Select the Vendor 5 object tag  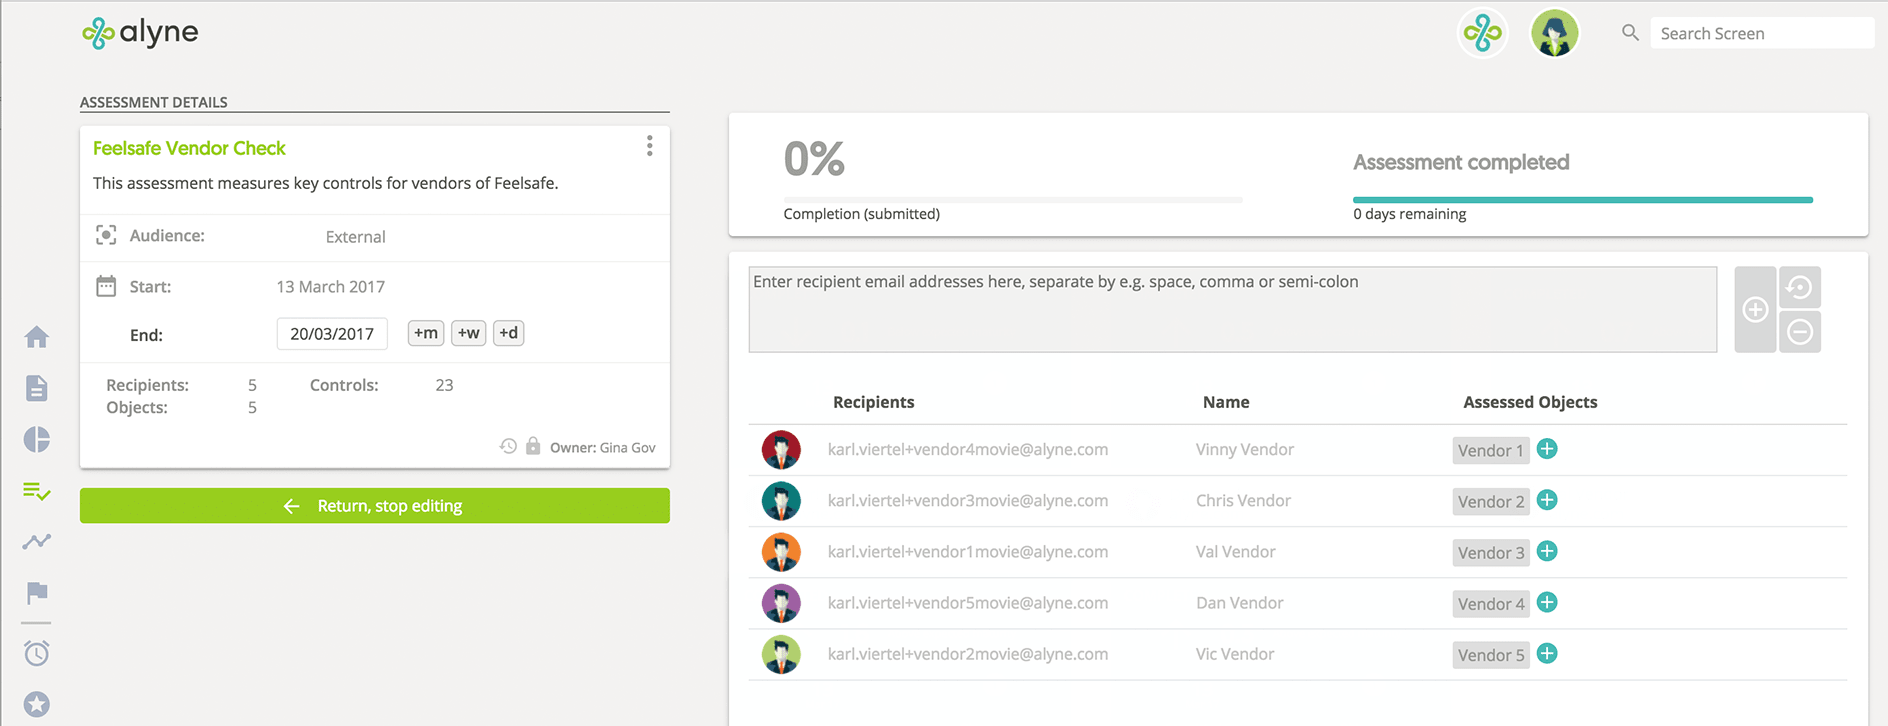[1491, 655]
